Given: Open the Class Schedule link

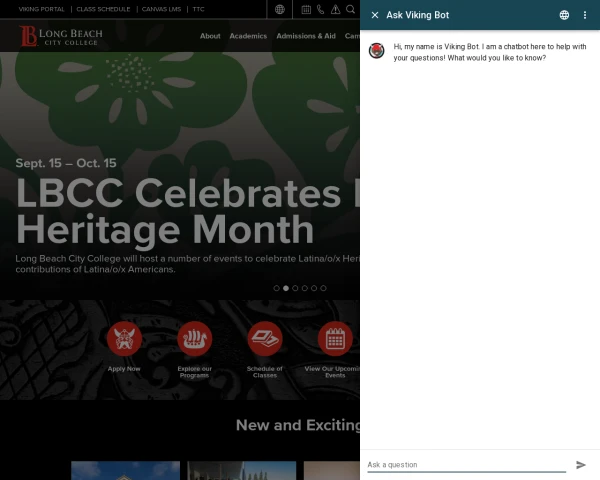Looking at the screenshot, I should pos(103,9).
